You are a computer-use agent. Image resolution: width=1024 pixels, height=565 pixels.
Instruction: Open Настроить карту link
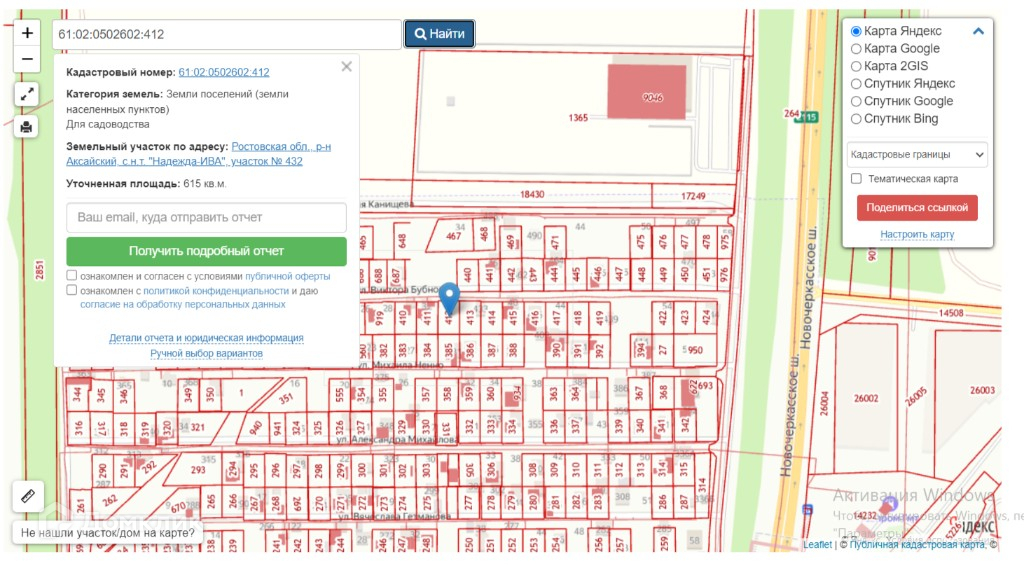(x=917, y=234)
